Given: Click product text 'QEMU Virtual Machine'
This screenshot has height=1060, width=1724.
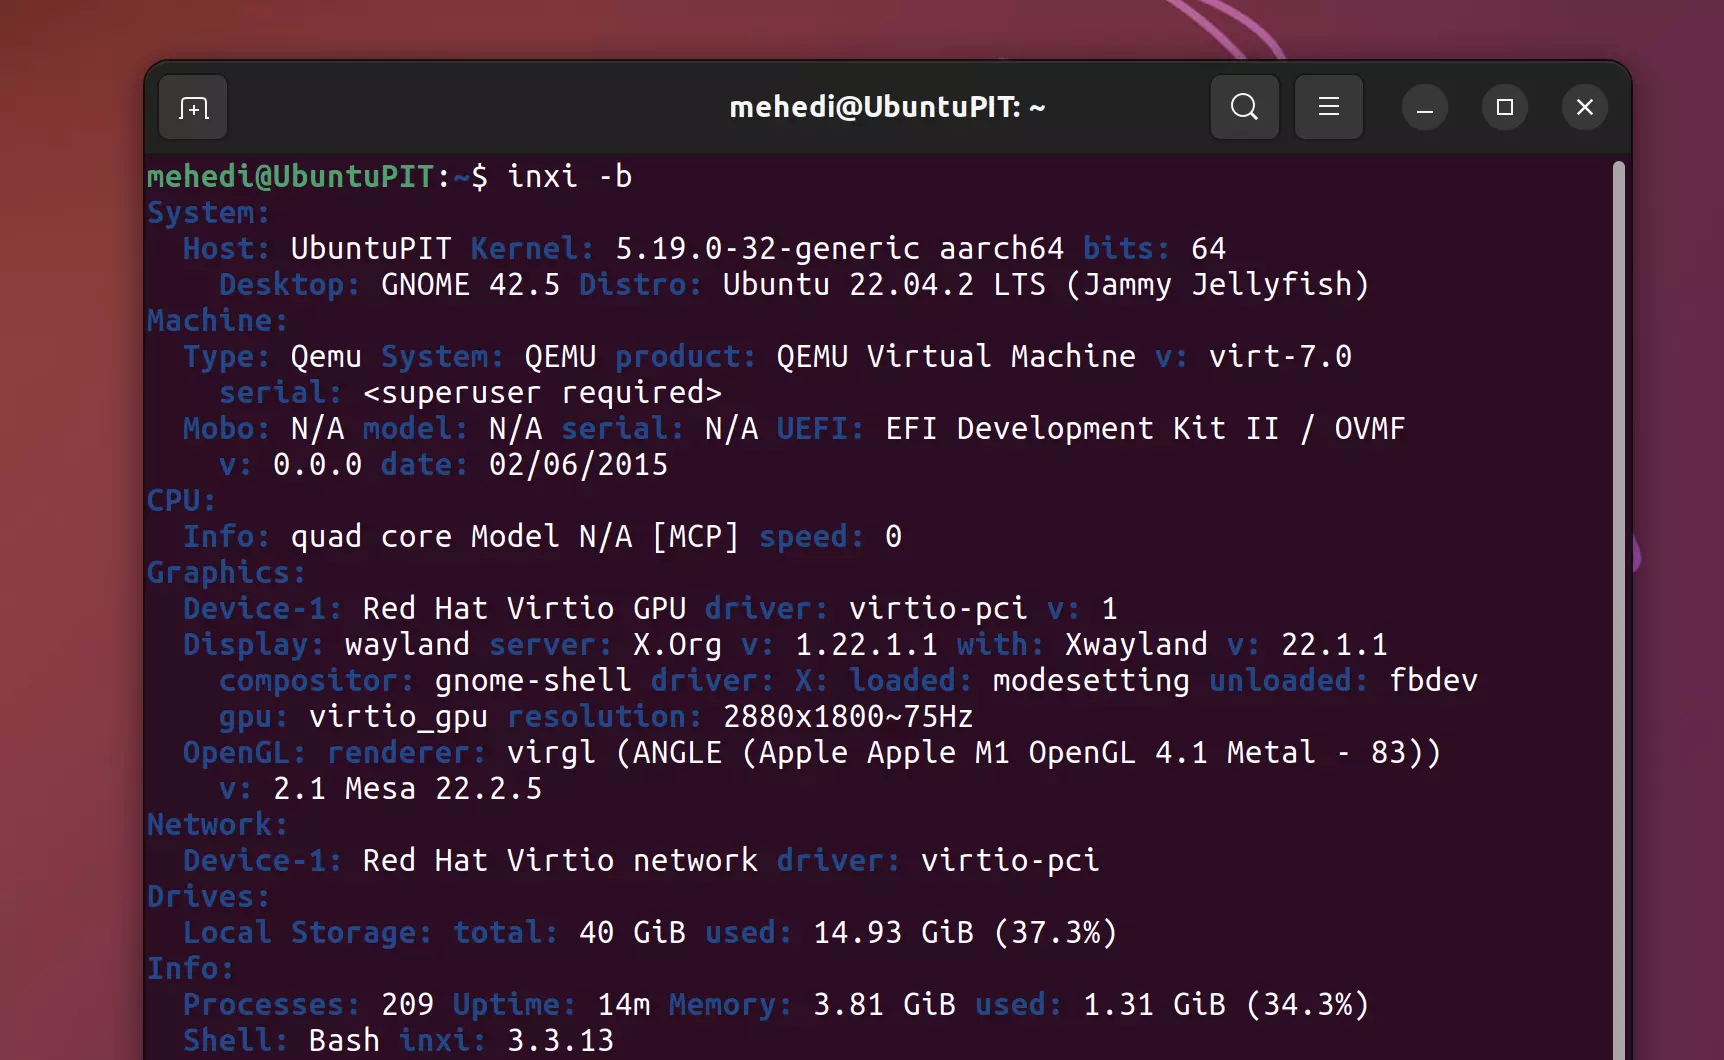Looking at the screenshot, I should (x=956, y=357).
